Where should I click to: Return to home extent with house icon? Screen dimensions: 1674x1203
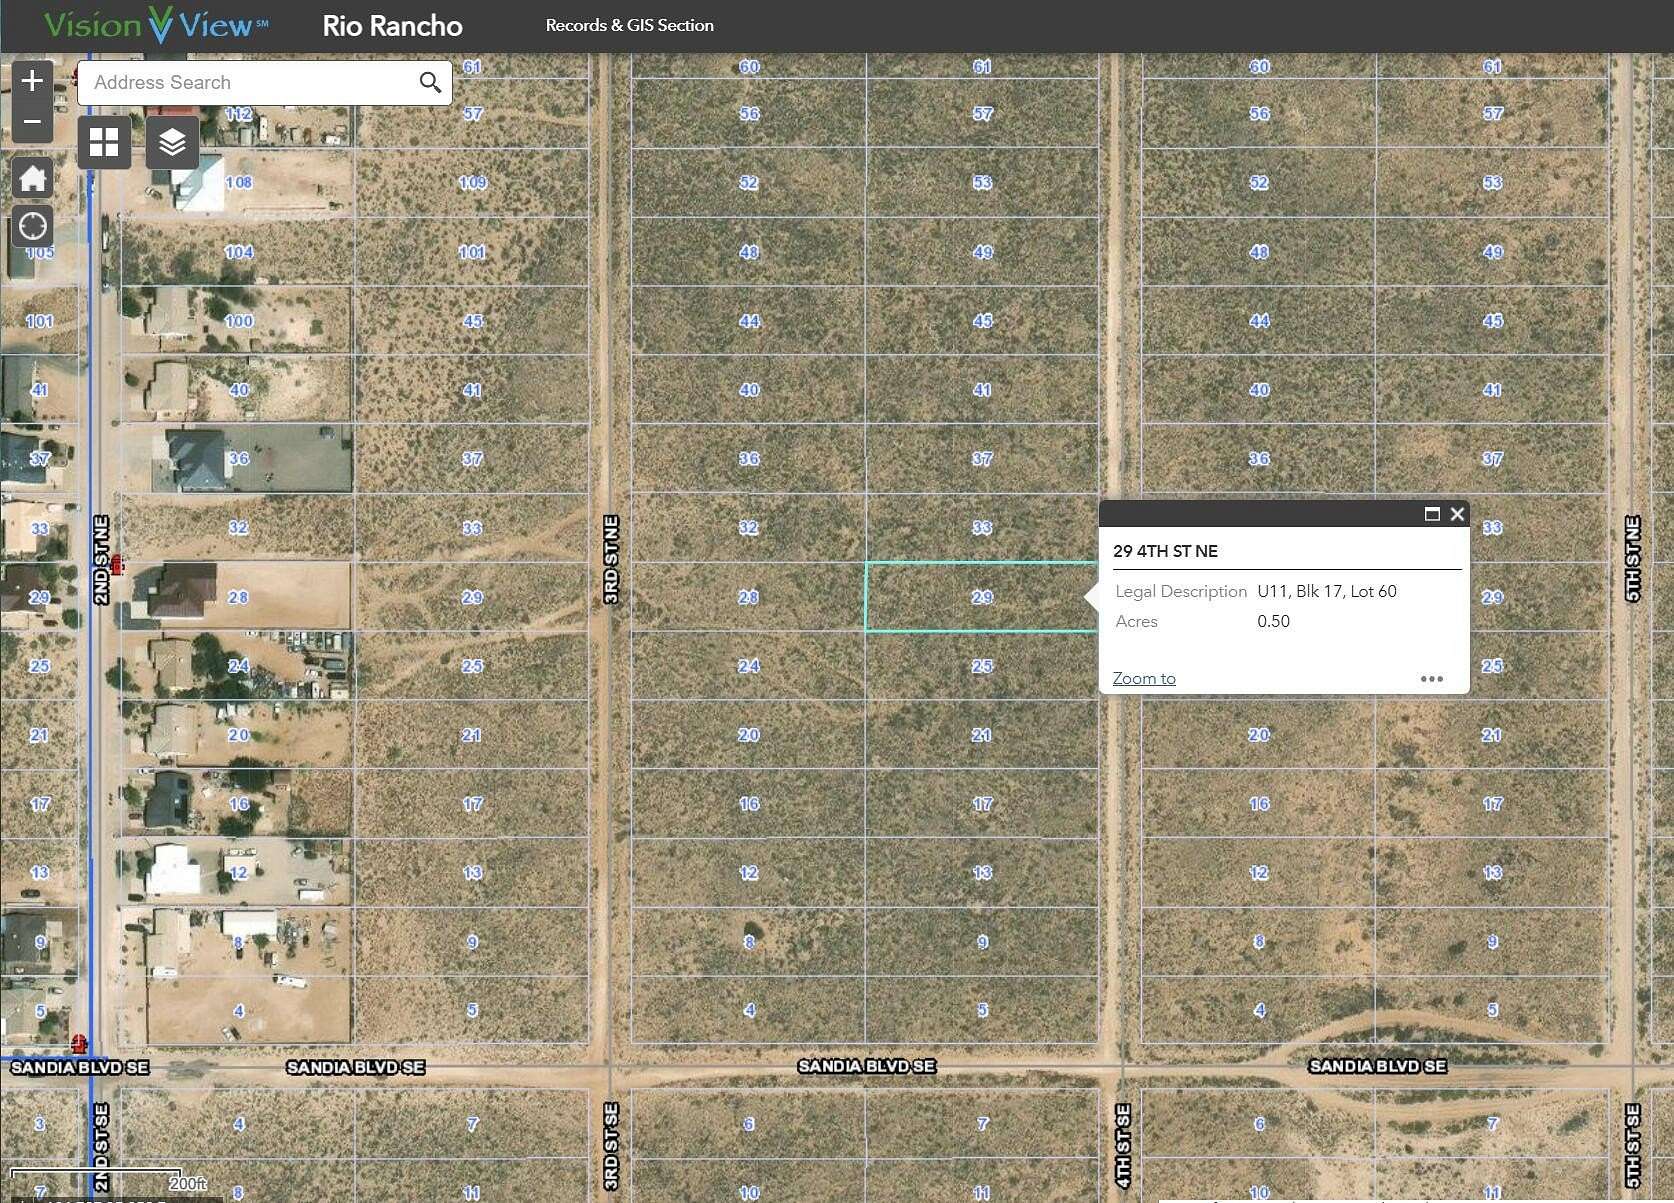[x=32, y=177]
